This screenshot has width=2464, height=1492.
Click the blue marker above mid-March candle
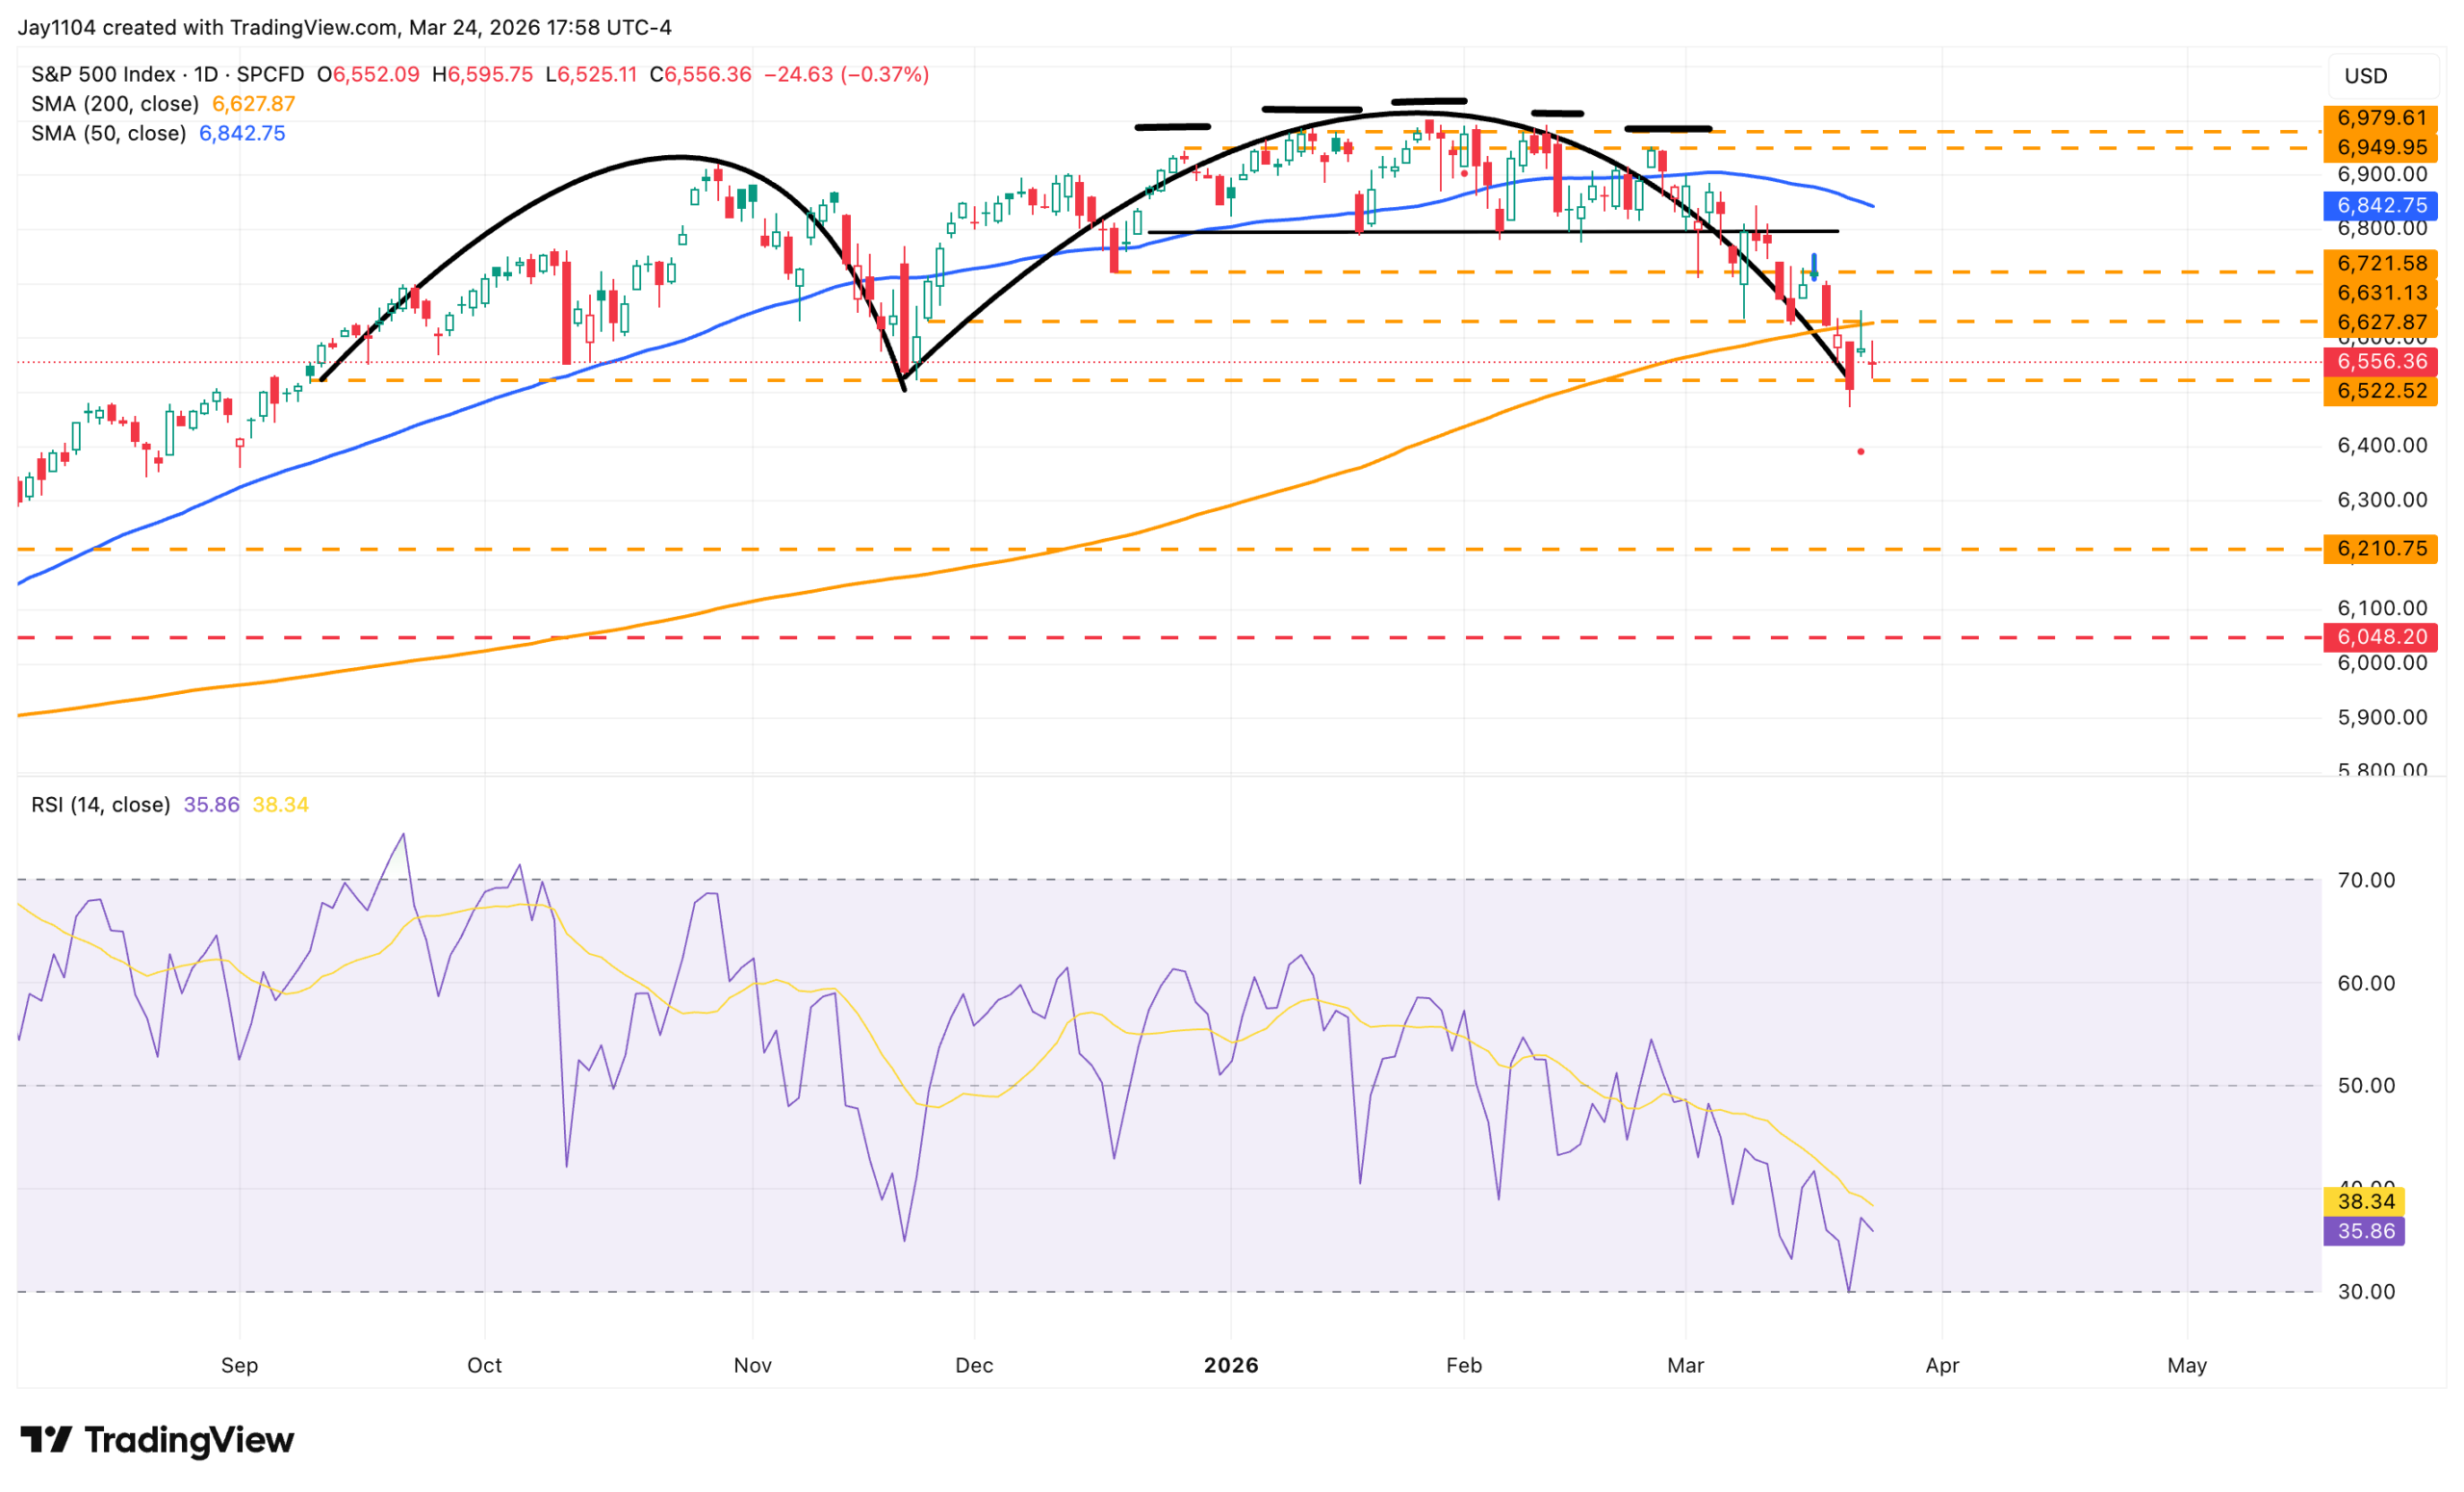pos(1814,267)
